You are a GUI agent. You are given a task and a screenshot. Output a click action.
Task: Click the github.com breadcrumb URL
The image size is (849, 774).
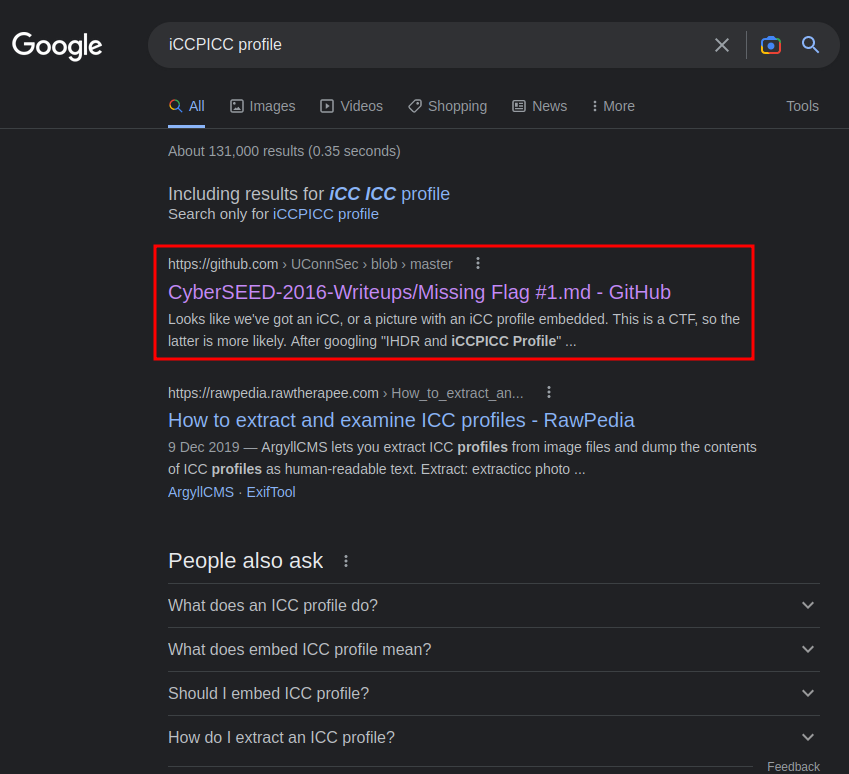310,264
